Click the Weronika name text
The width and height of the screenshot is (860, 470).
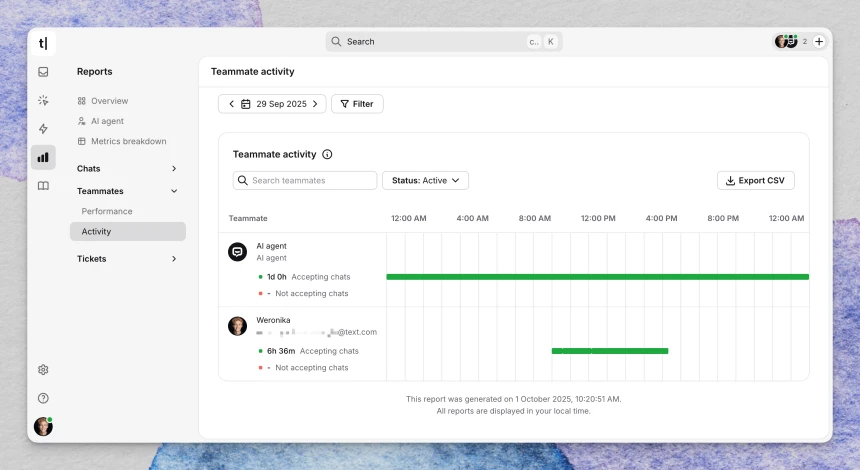(x=273, y=320)
